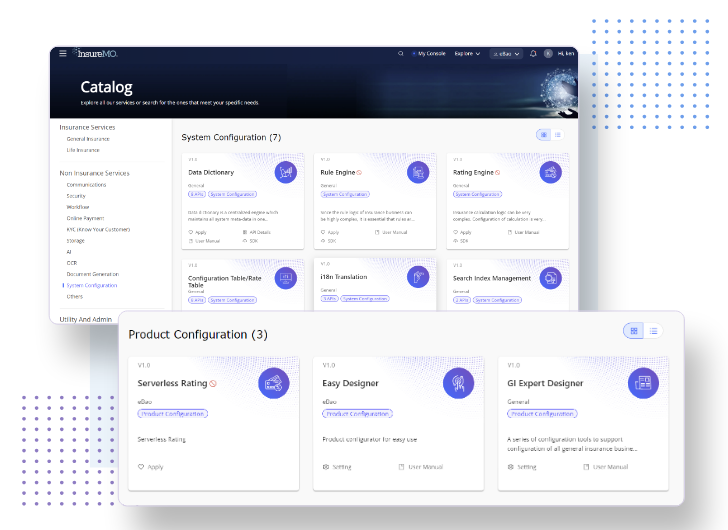This screenshot has height=530, width=728.
Task: Click the Search Index Management icon
Action: click(550, 278)
